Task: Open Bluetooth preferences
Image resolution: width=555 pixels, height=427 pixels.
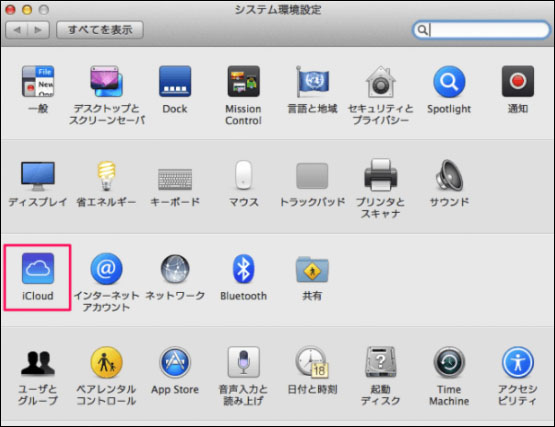Action: (244, 268)
